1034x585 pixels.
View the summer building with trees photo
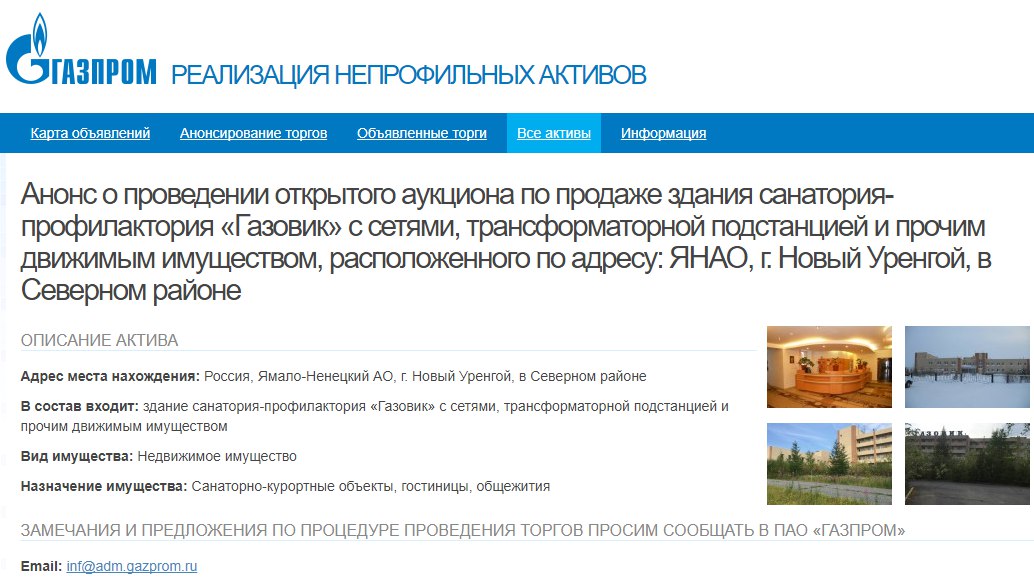(829, 464)
